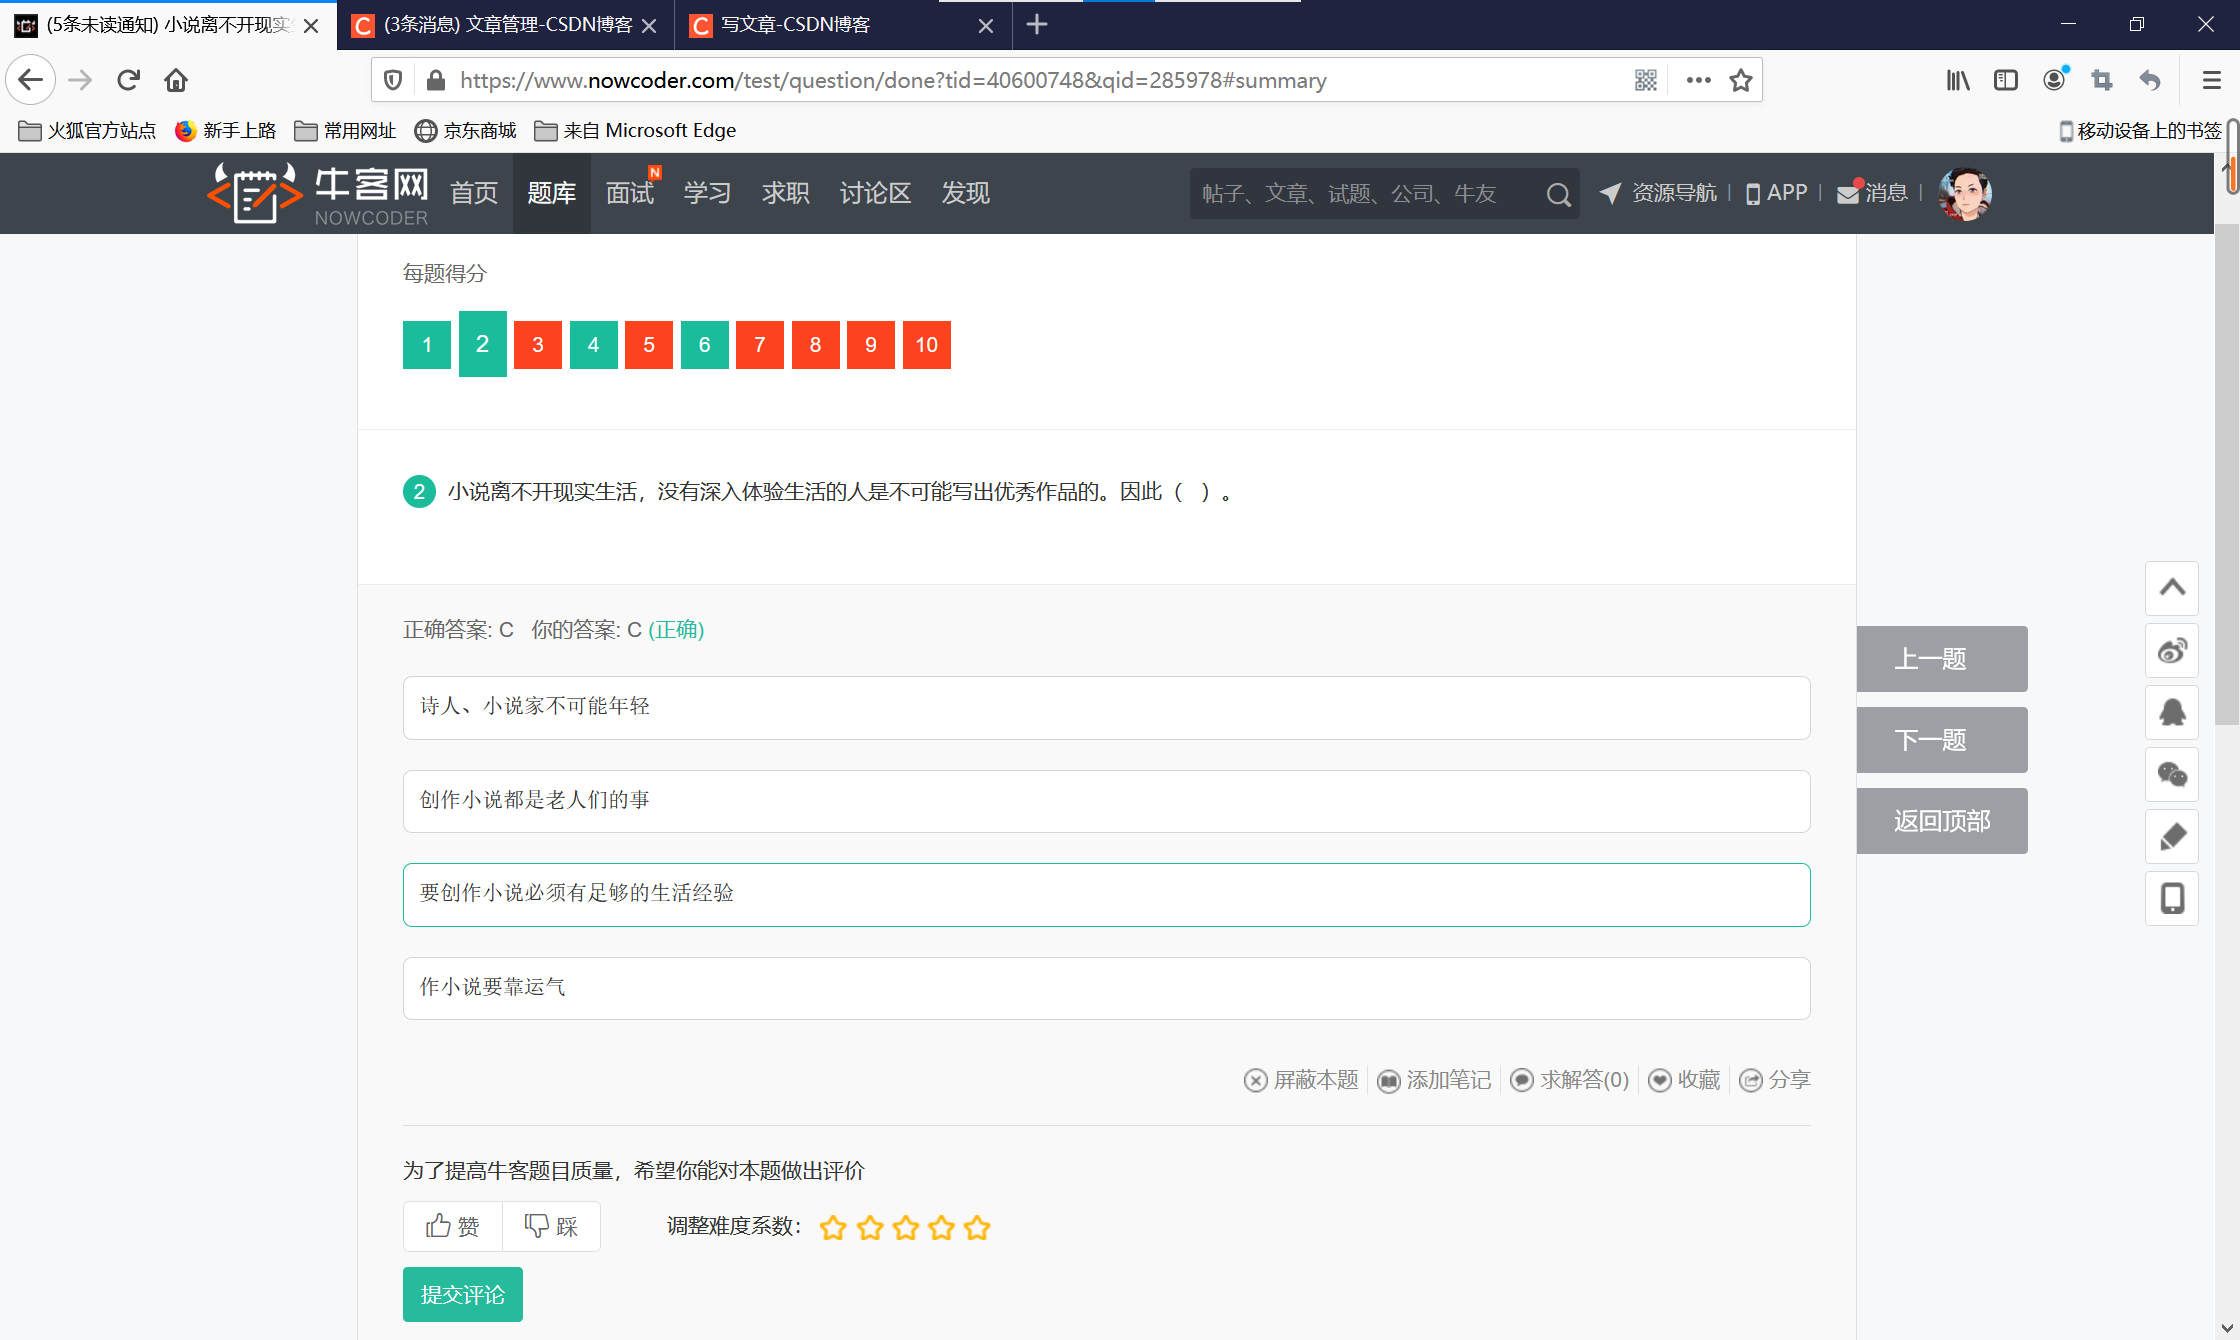Screen dimensions: 2240x1340
Task: Open 讨论区 nav menu item
Action: tap(876, 193)
